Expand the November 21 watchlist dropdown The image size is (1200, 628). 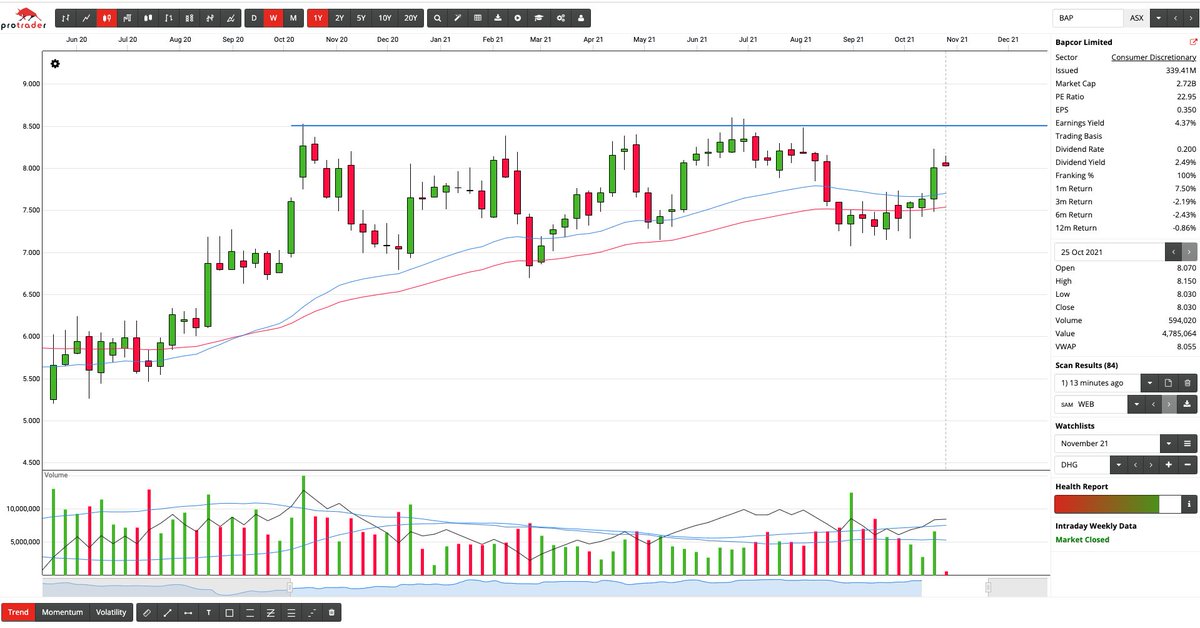click(x=1168, y=443)
